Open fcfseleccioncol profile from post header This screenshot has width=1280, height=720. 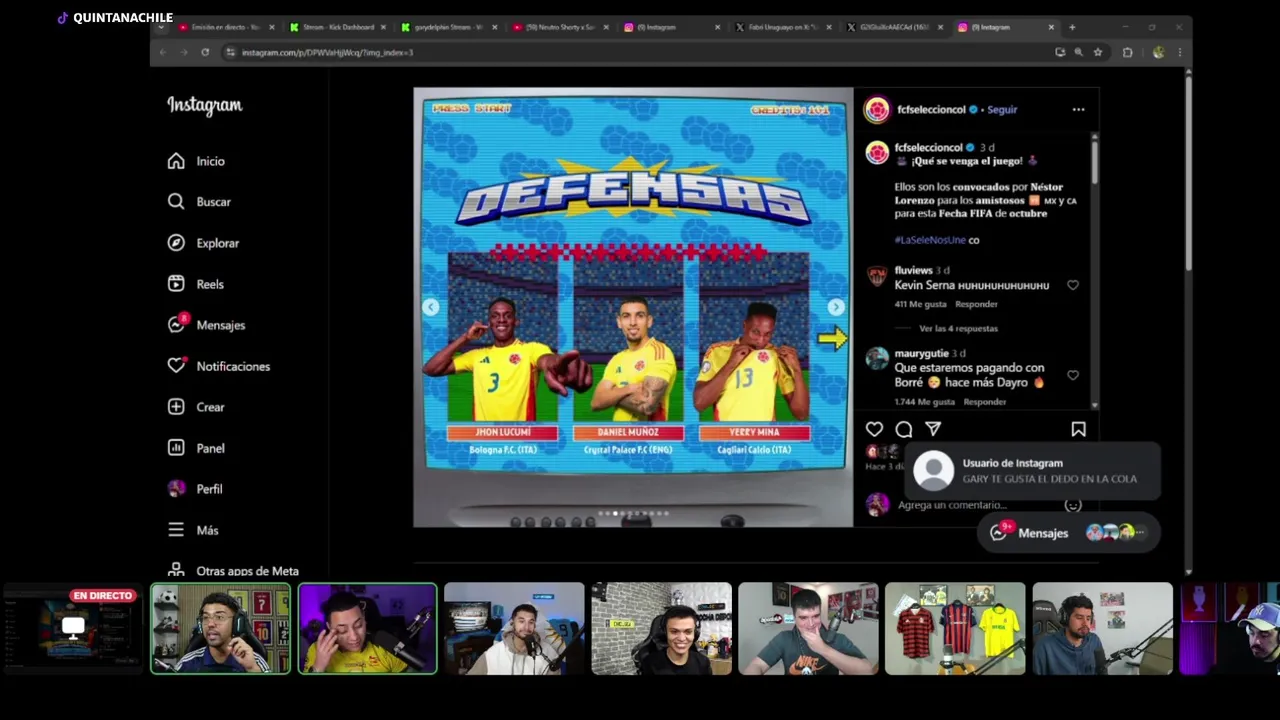[930, 110]
